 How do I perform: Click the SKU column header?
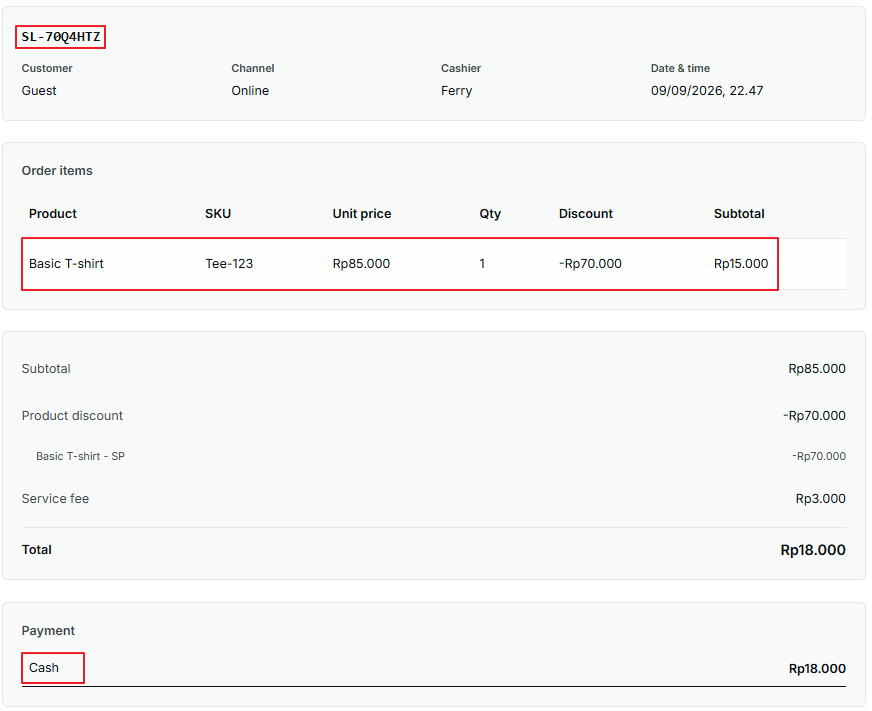(218, 214)
